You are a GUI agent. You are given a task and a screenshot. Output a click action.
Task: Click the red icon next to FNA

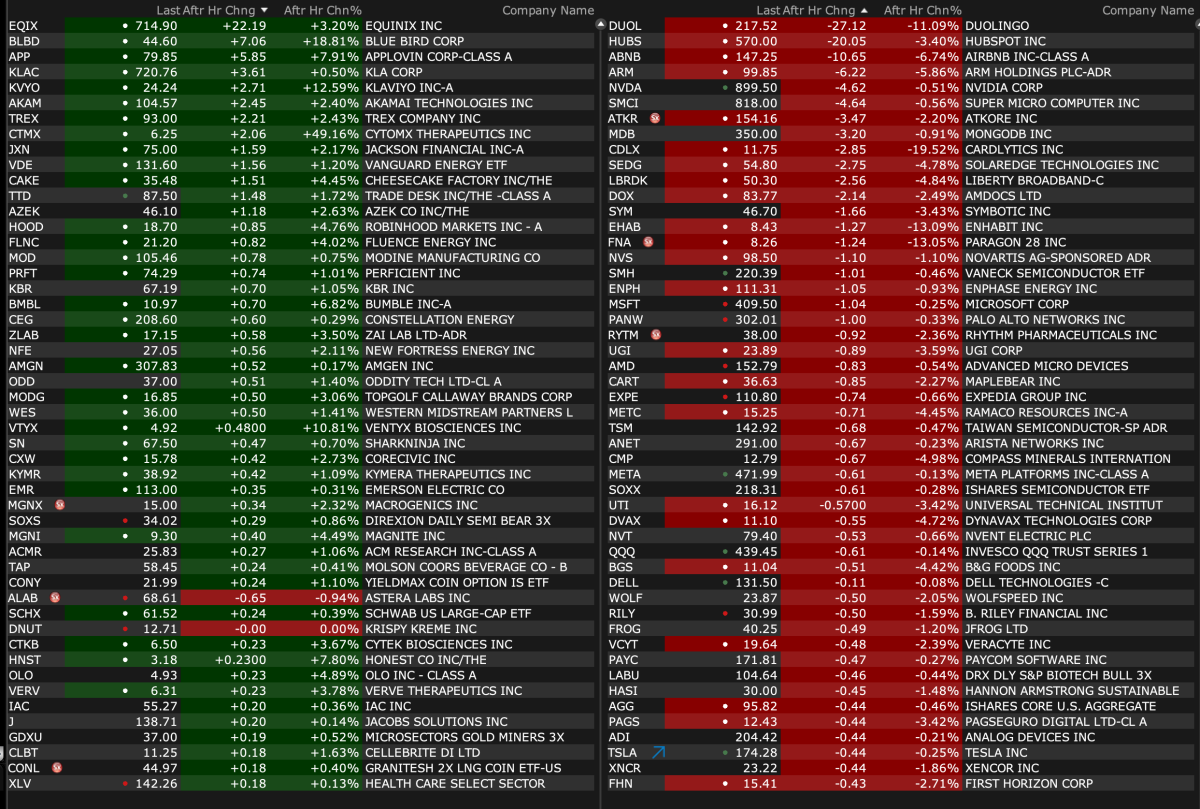648,242
